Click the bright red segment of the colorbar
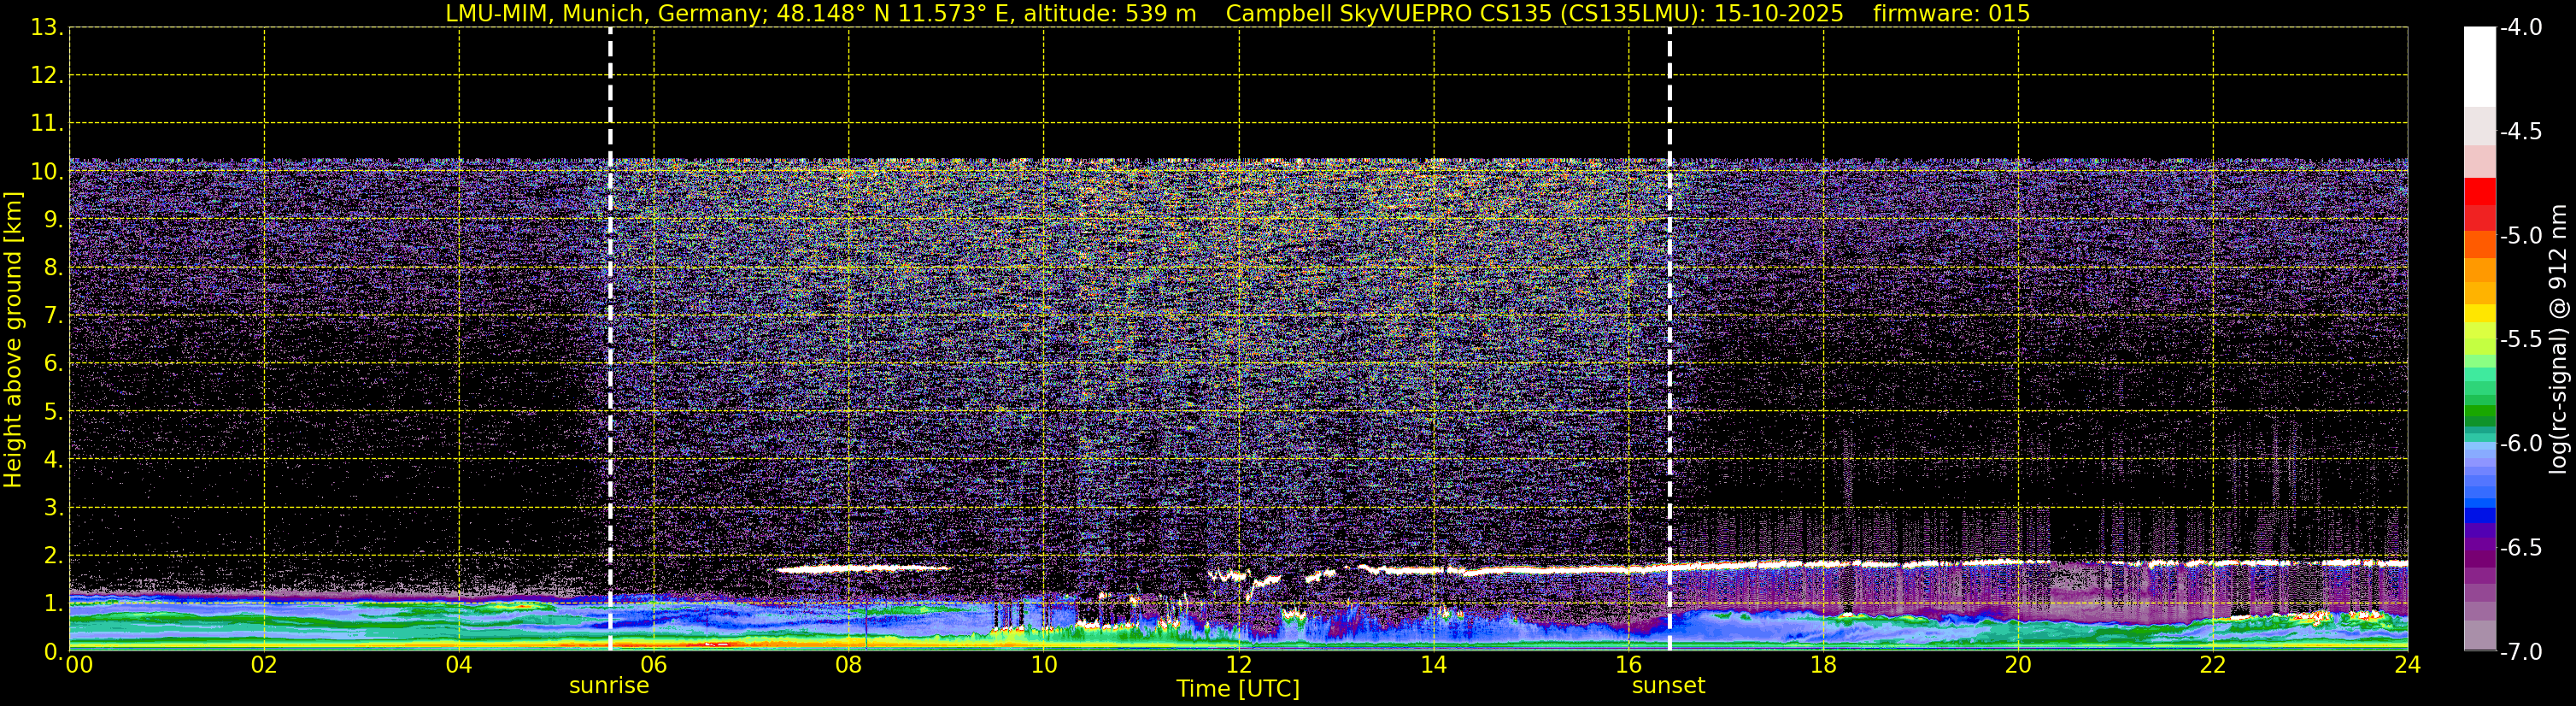Screen dimensions: 2576x706 tap(2479, 191)
